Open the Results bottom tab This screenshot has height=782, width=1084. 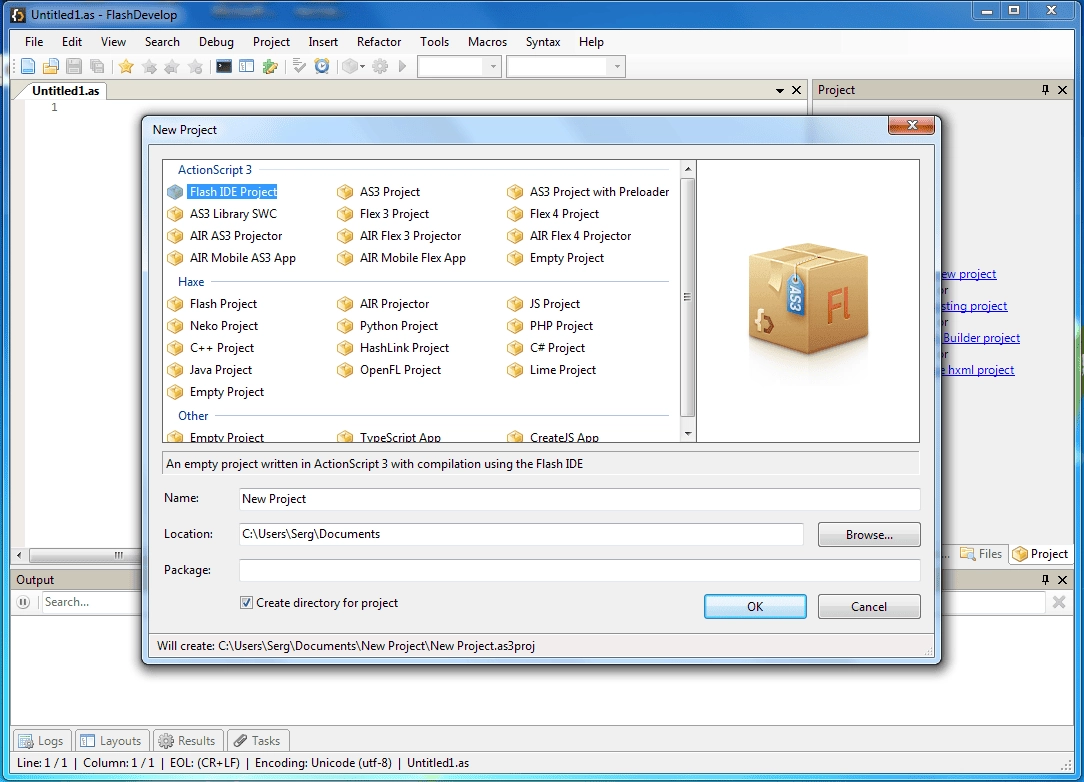(187, 741)
